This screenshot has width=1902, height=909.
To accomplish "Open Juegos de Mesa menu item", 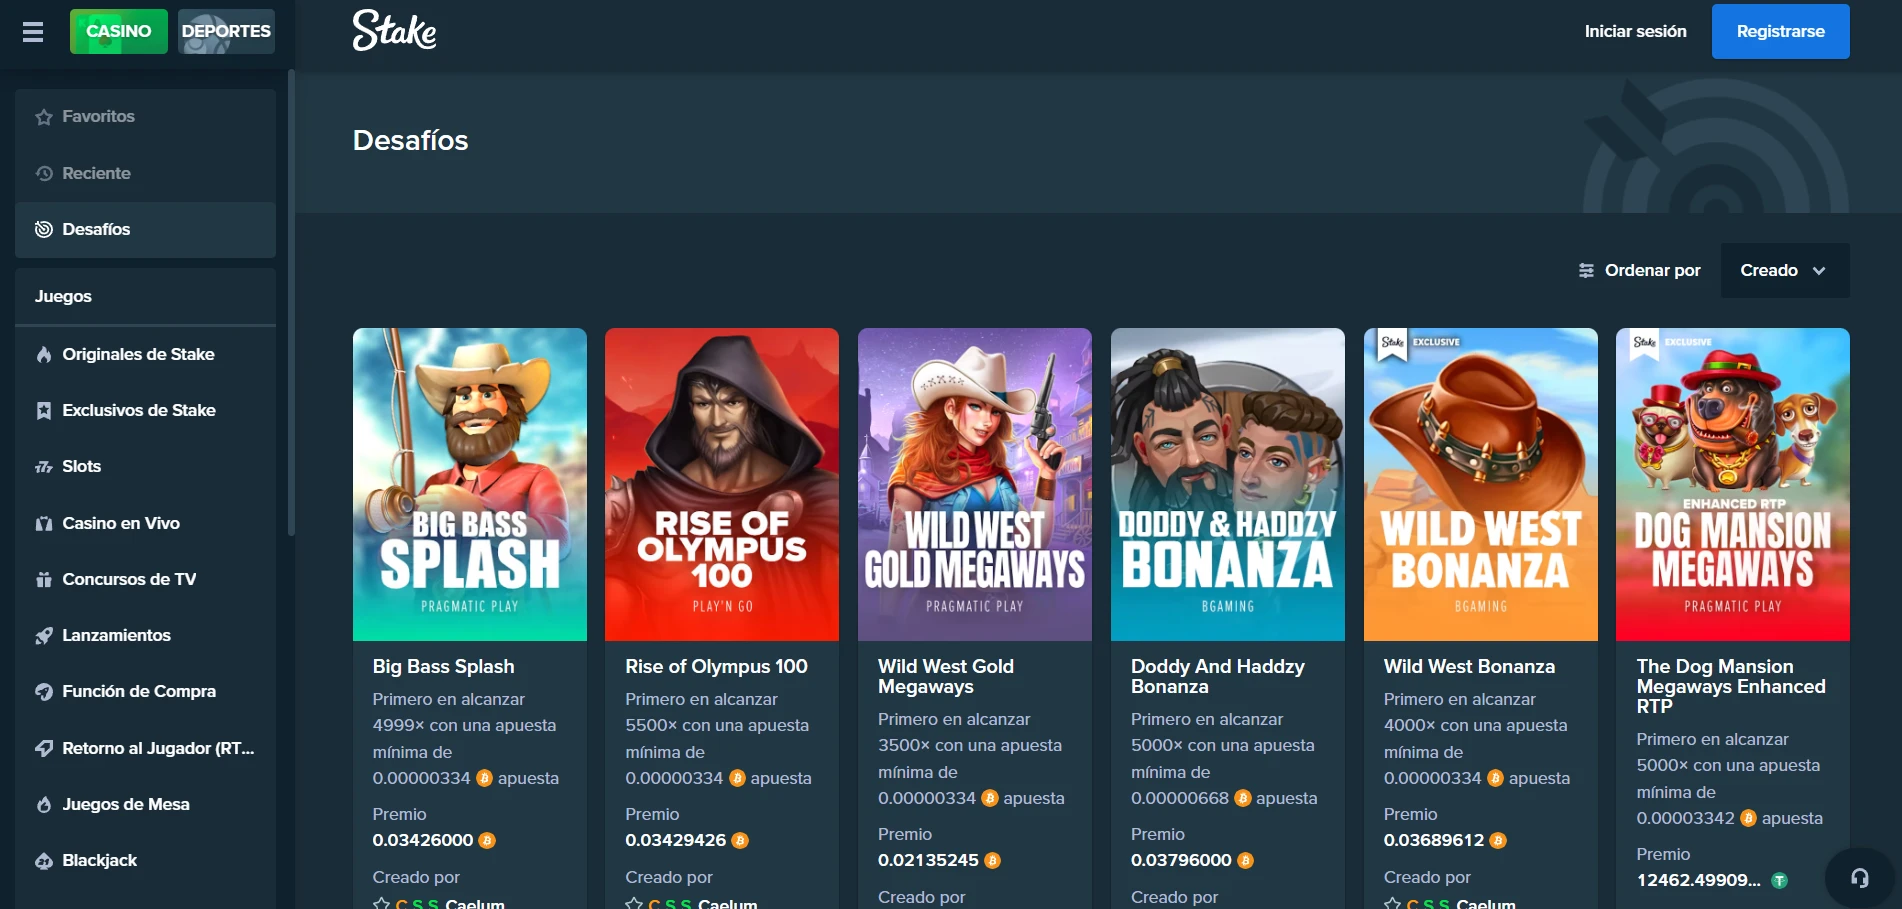I will tap(145, 804).
